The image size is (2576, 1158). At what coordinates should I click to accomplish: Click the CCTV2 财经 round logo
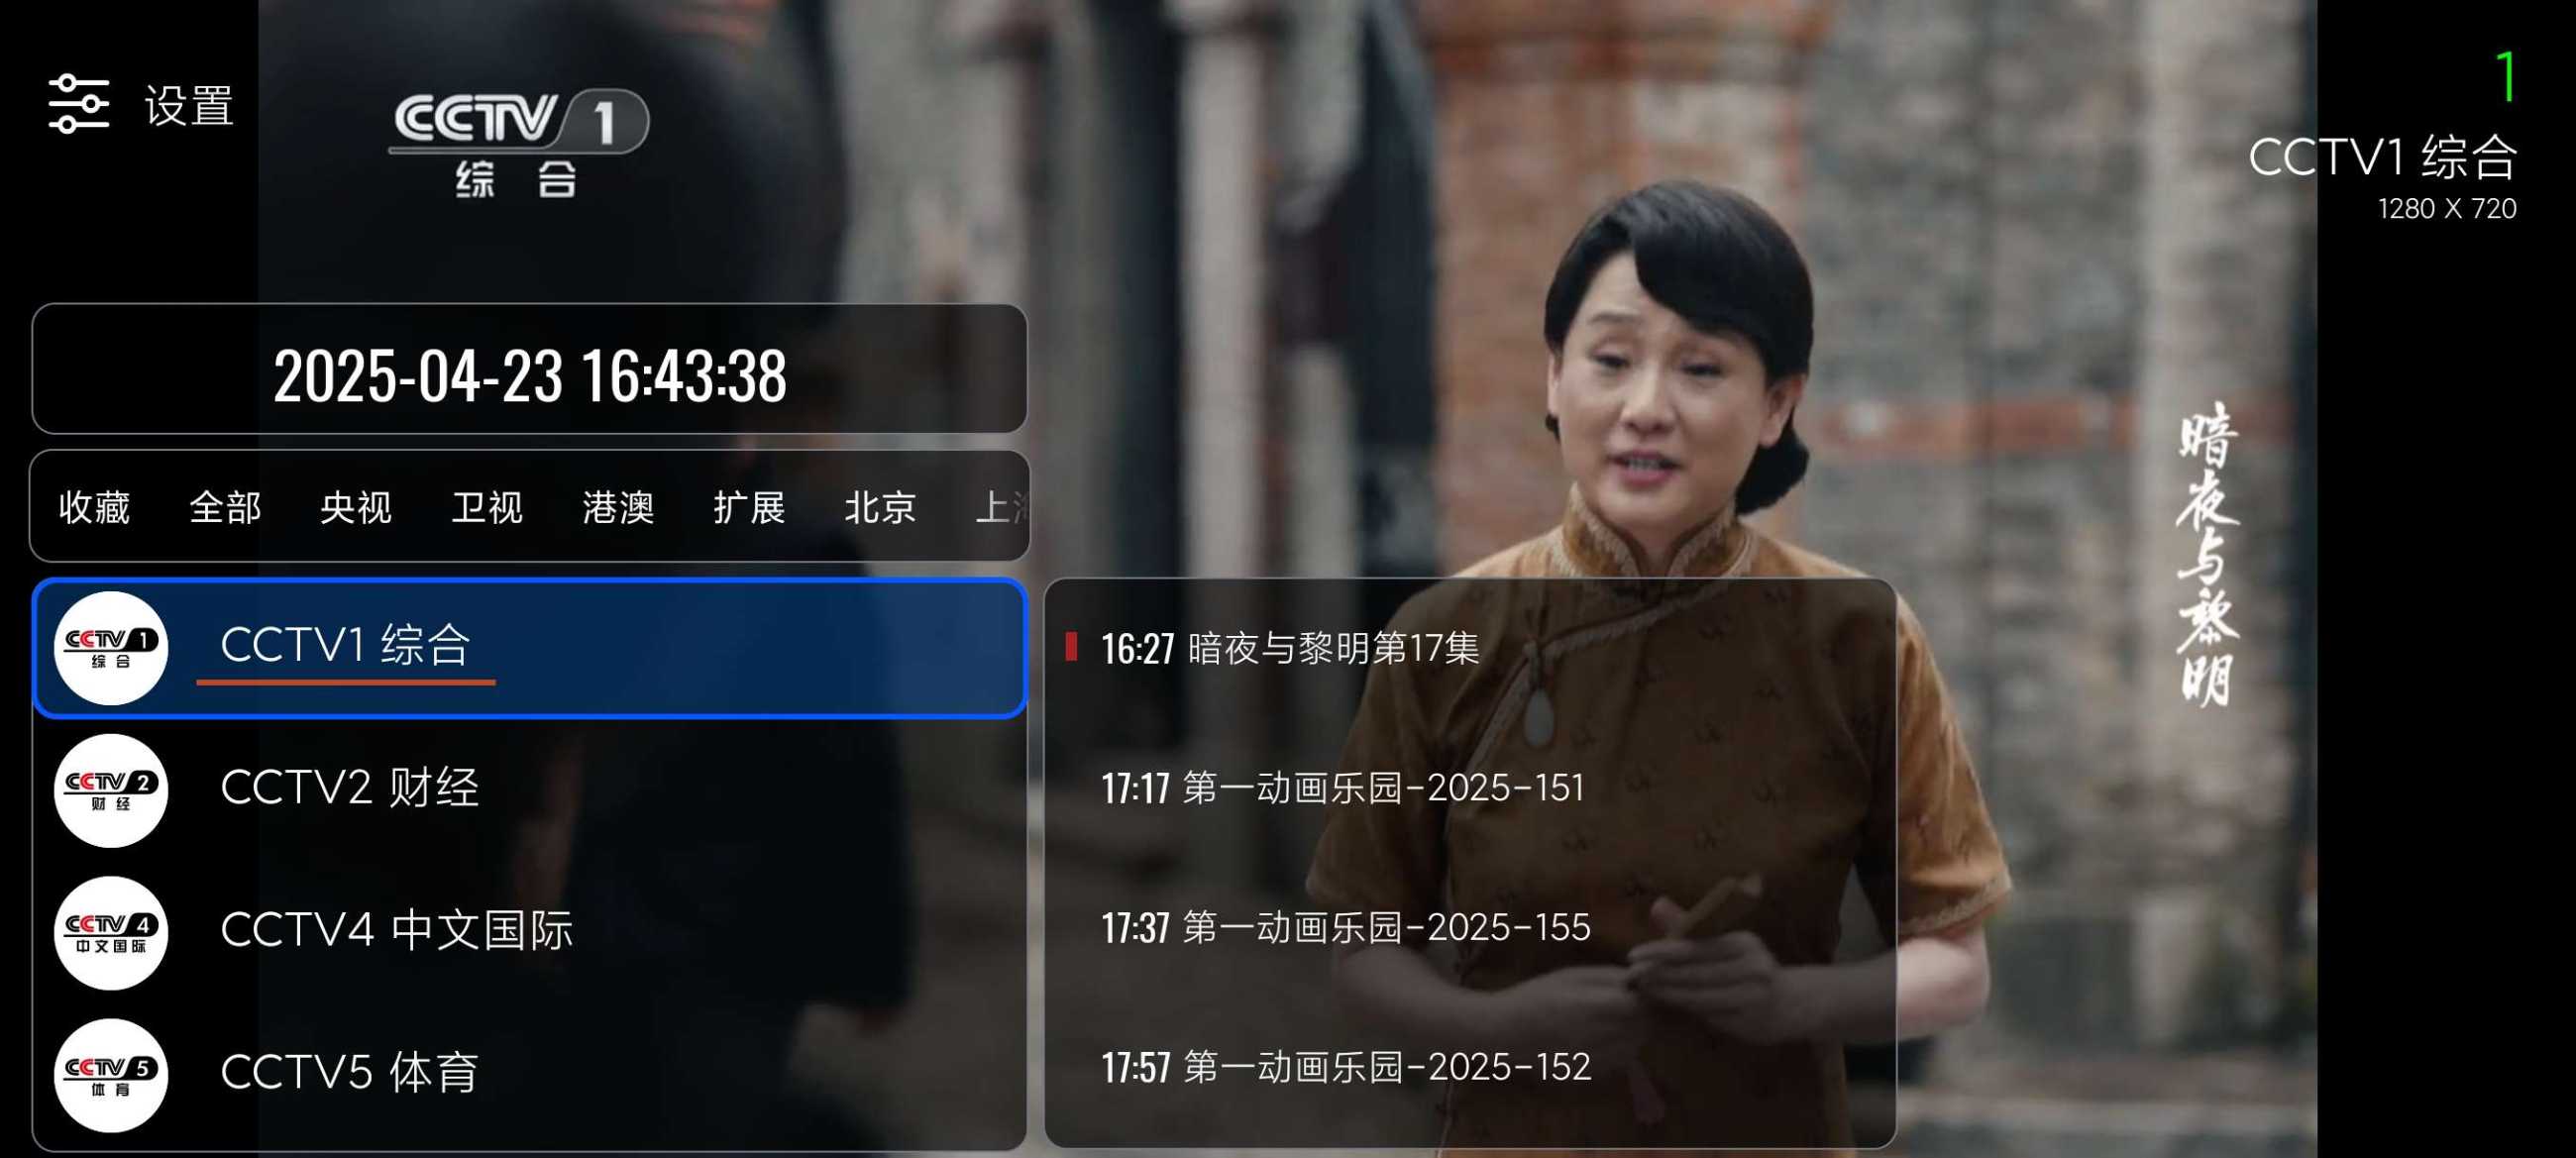[111, 791]
